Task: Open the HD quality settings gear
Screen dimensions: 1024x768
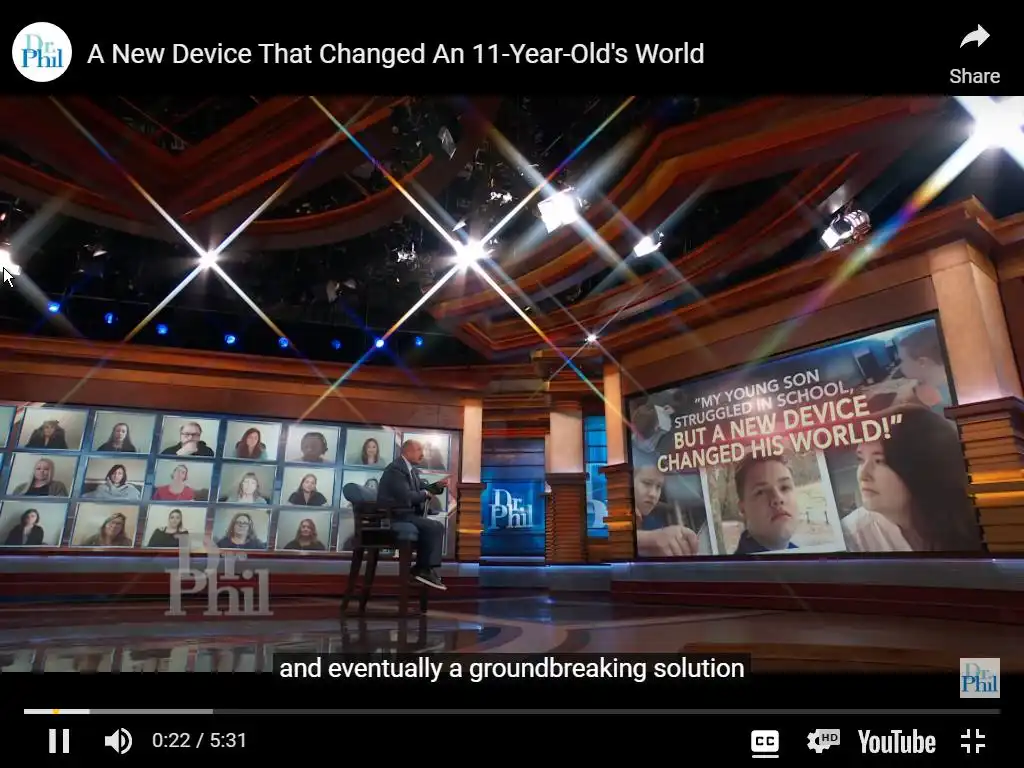Action: 823,741
